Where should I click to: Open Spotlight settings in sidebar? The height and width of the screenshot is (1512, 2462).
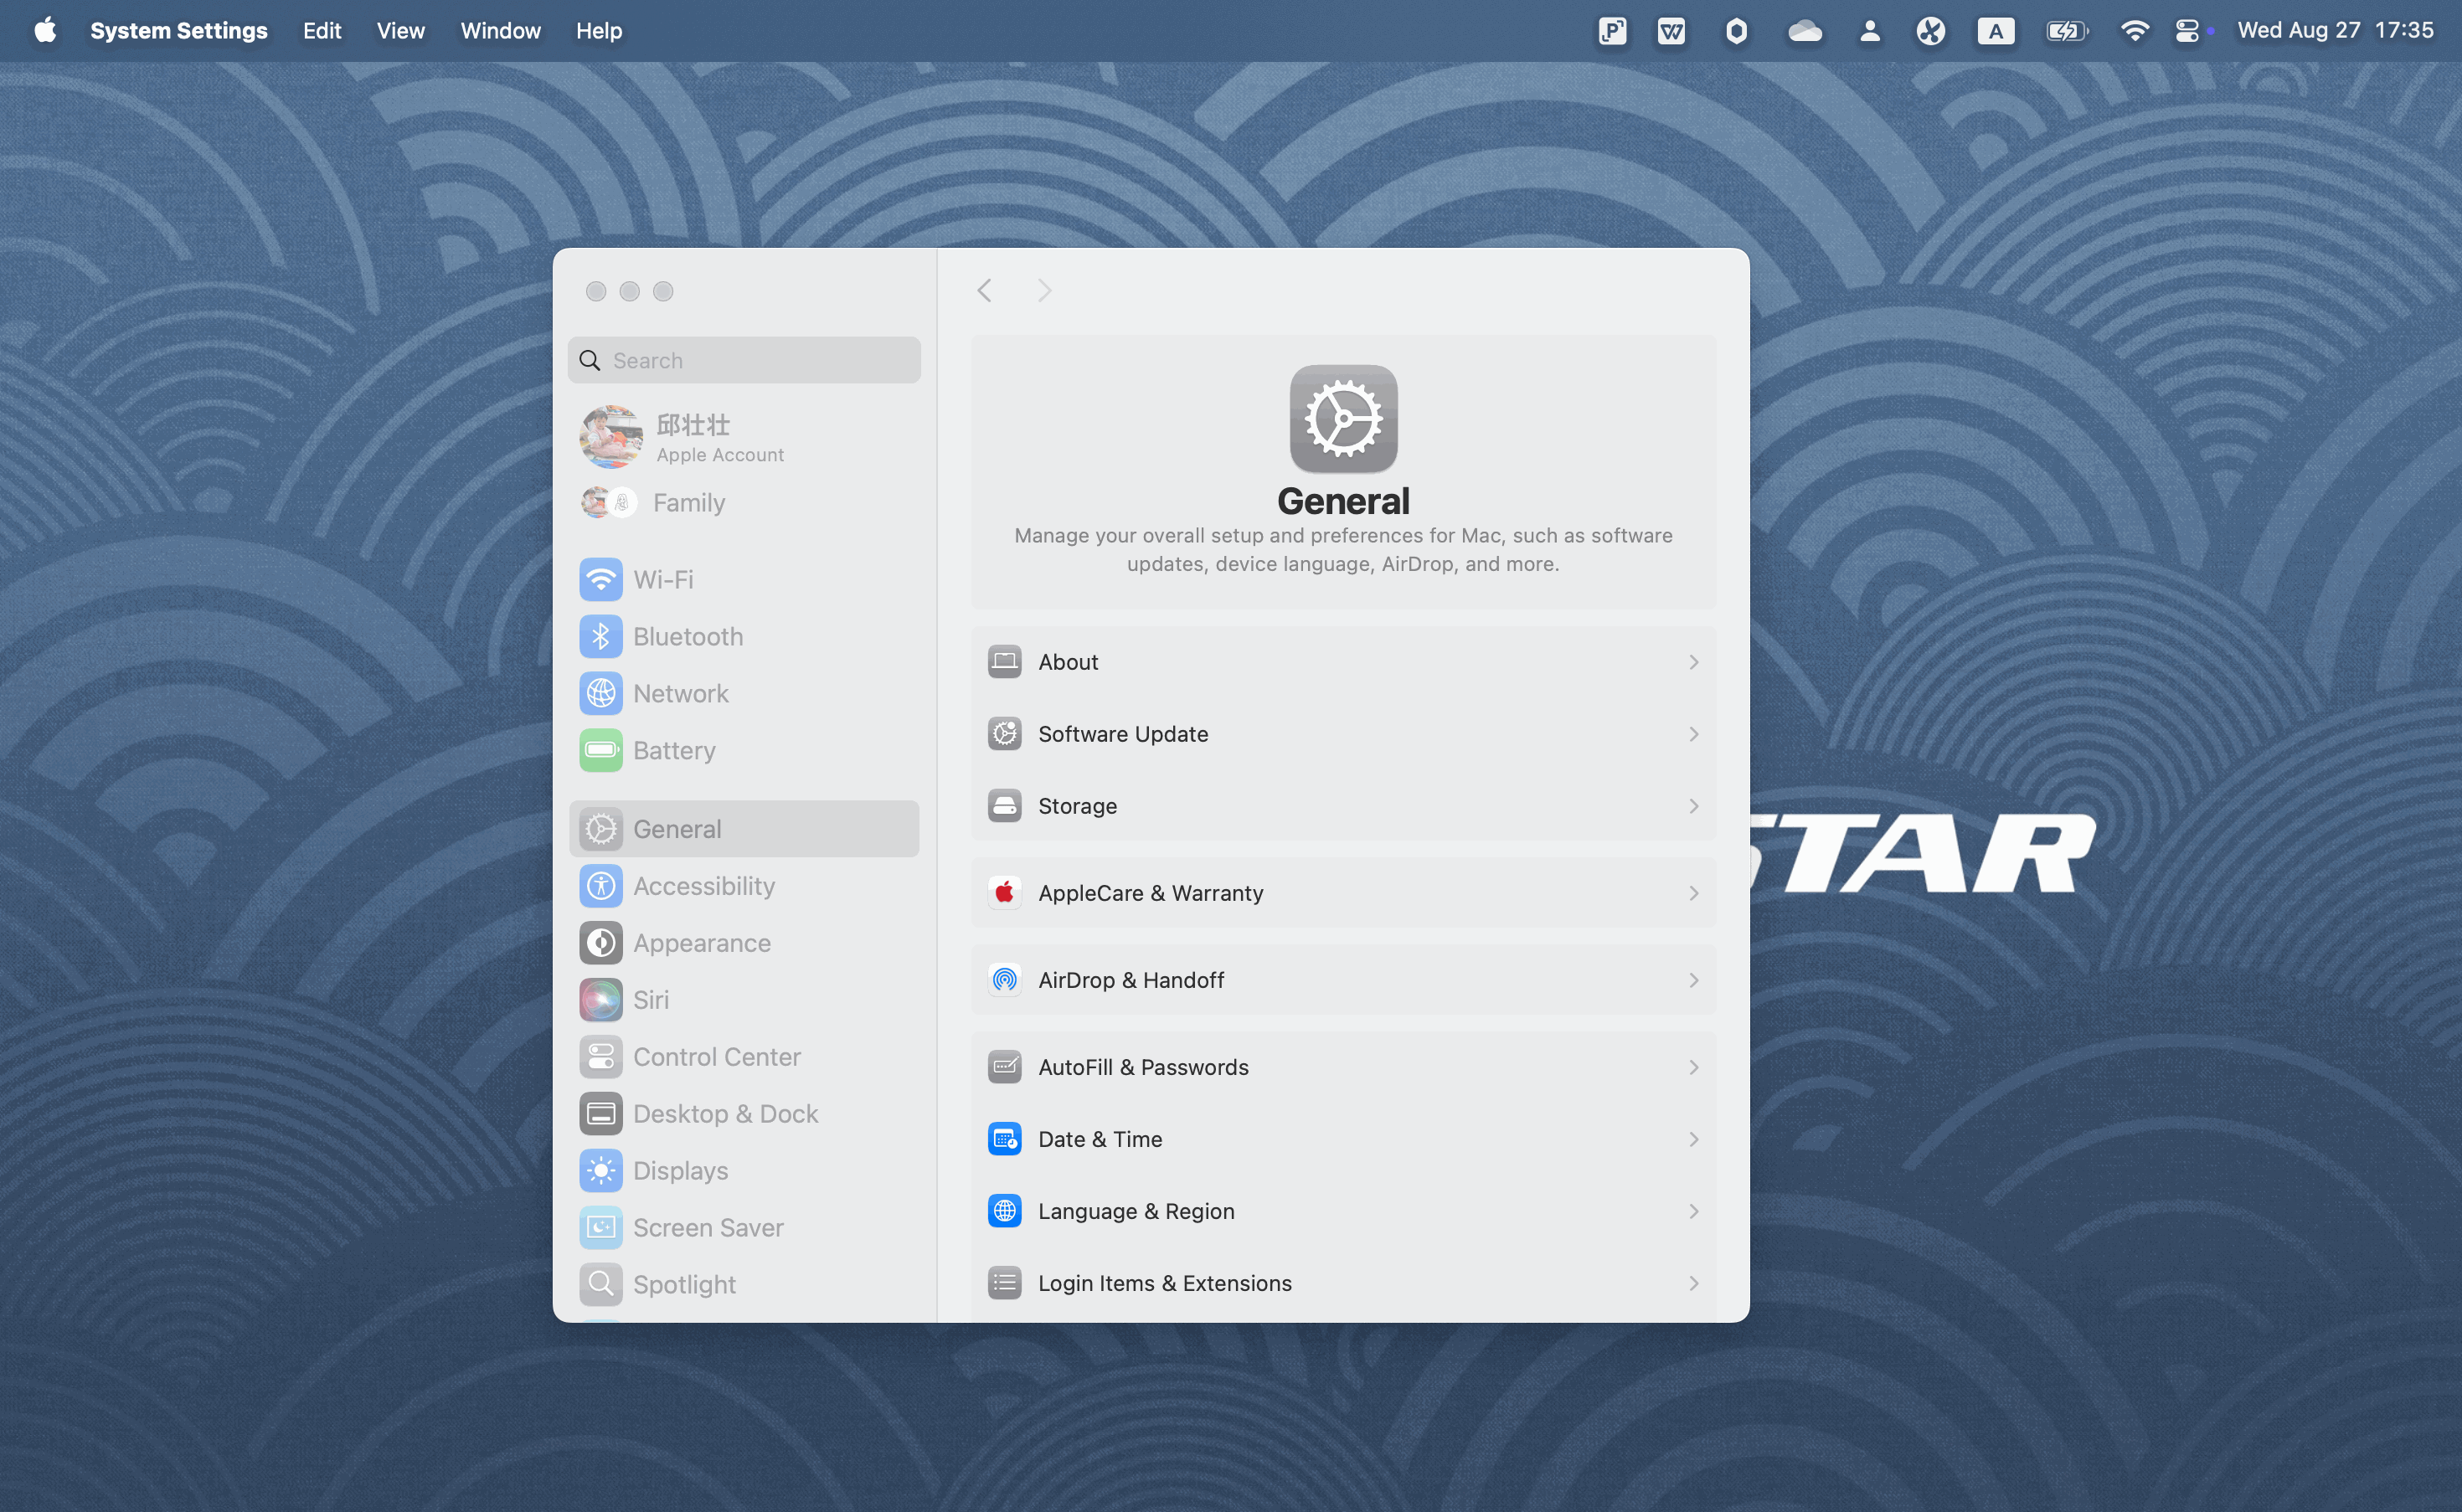(x=744, y=1284)
